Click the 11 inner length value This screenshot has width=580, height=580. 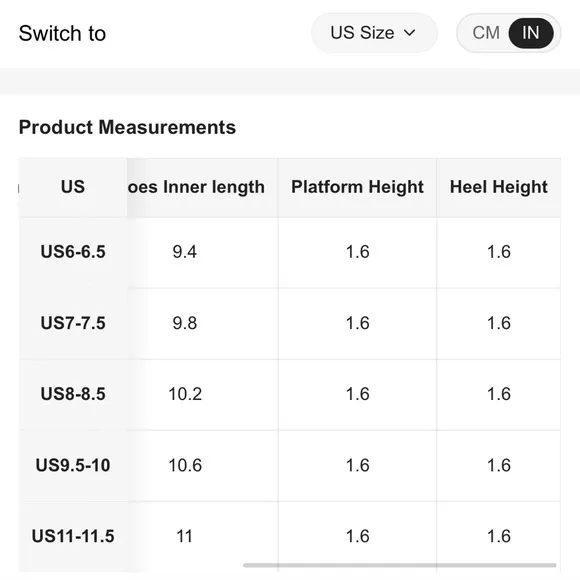[x=185, y=536]
